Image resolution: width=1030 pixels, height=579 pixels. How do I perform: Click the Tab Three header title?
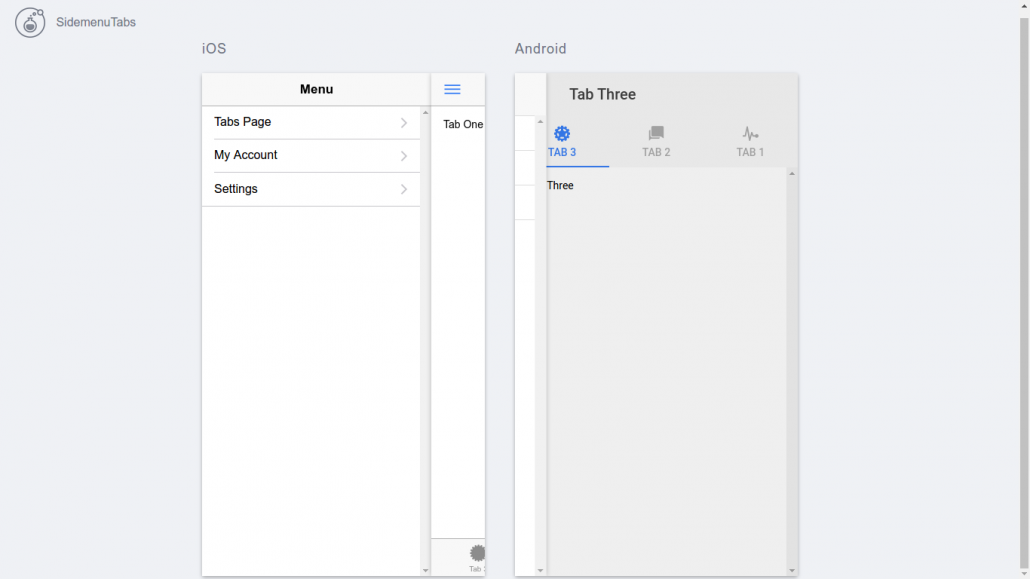(x=601, y=94)
